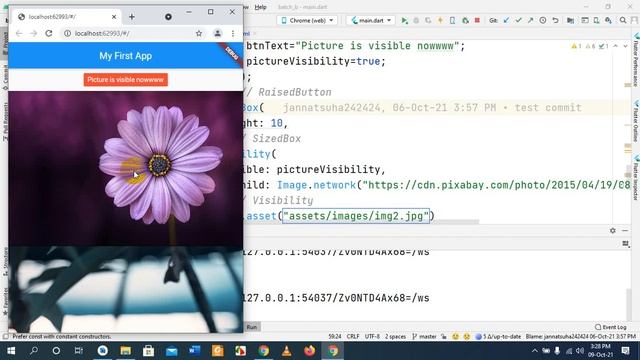This screenshot has height=360, width=640.
Task: Click the Windows Start button
Action: click(x=11, y=351)
